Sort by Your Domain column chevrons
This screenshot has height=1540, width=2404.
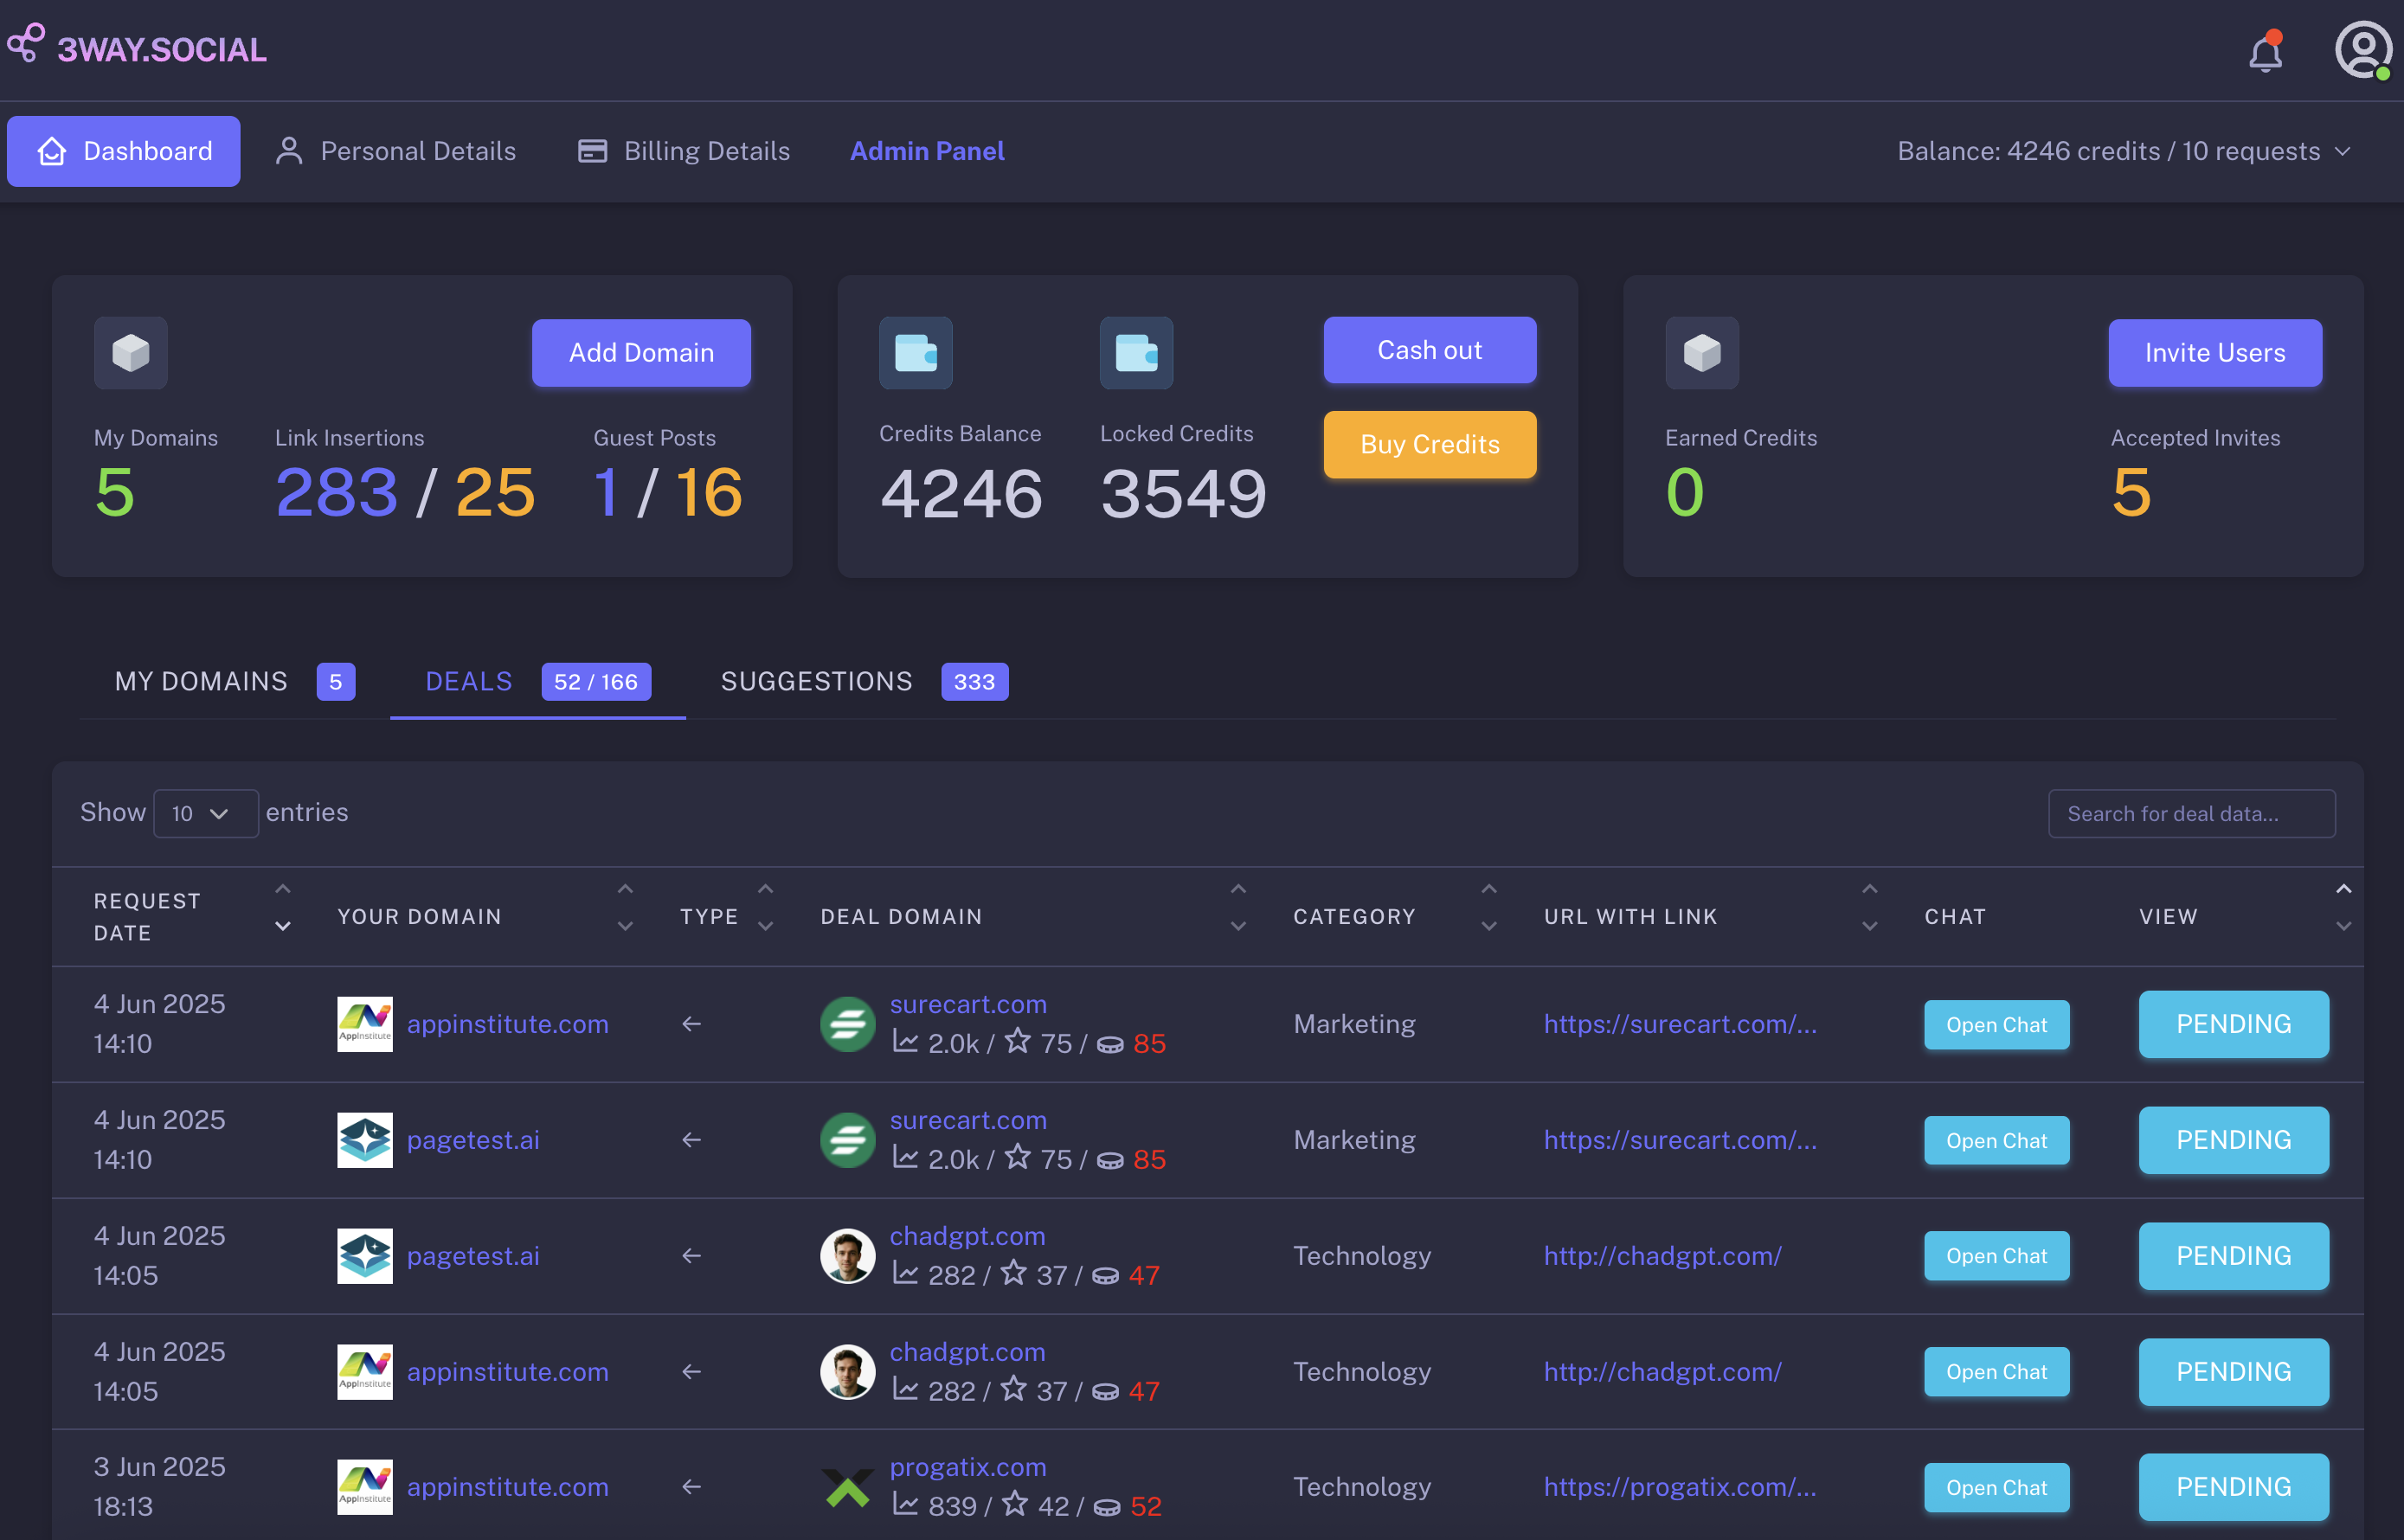point(625,908)
